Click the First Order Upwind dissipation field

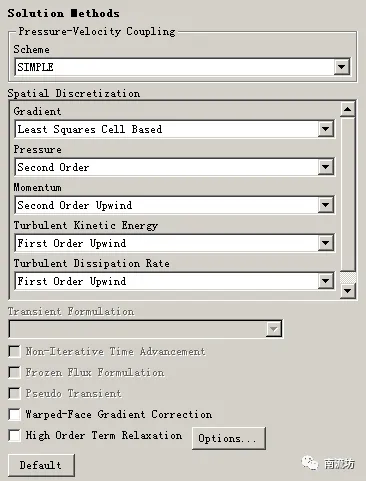(x=167, y=281)
